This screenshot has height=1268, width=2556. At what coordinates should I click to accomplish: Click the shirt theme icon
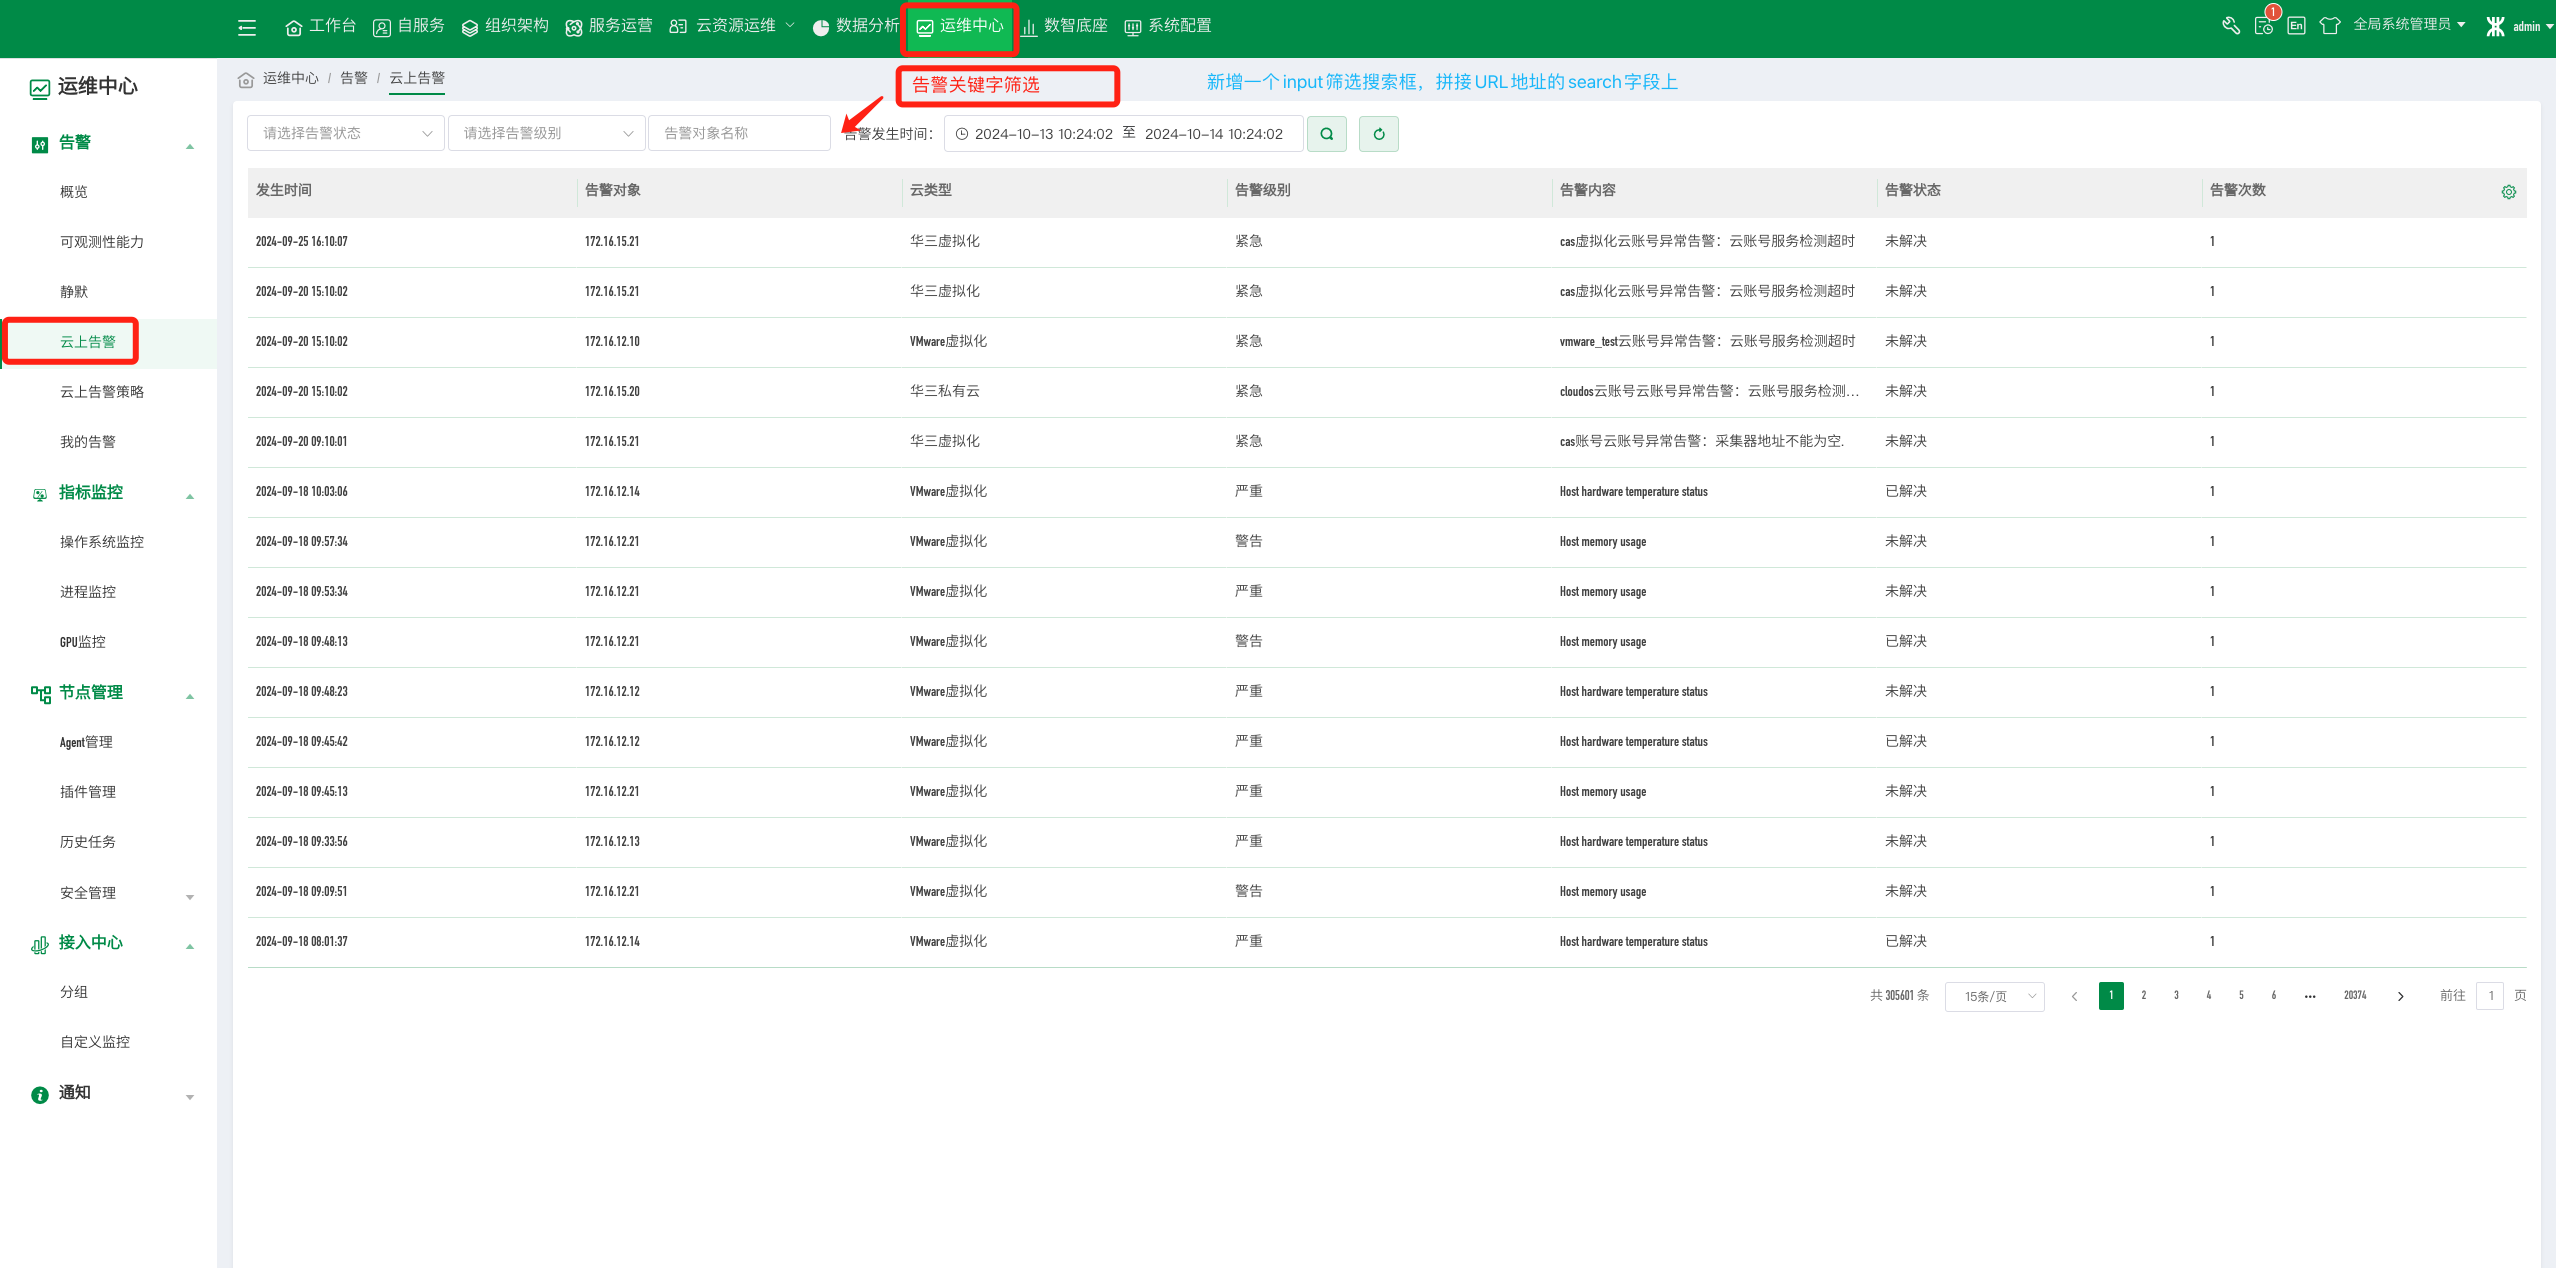[2330, 26]
